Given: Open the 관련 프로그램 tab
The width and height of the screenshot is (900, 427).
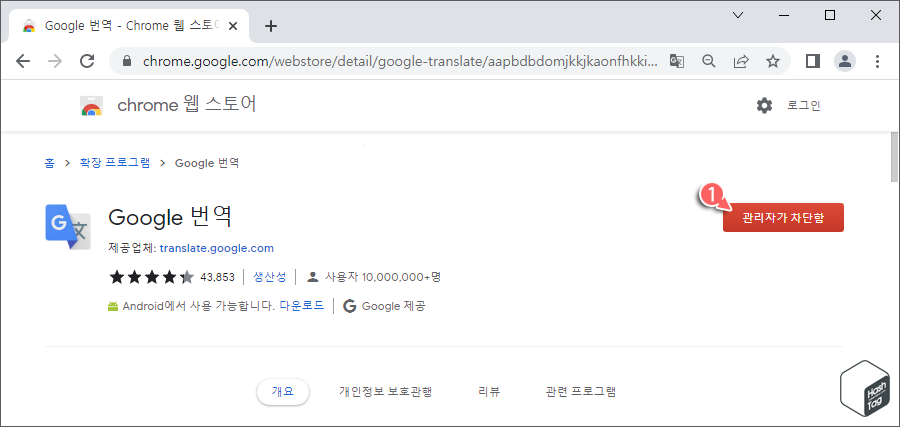Looking at the screenshot, I should click(580, 392).
